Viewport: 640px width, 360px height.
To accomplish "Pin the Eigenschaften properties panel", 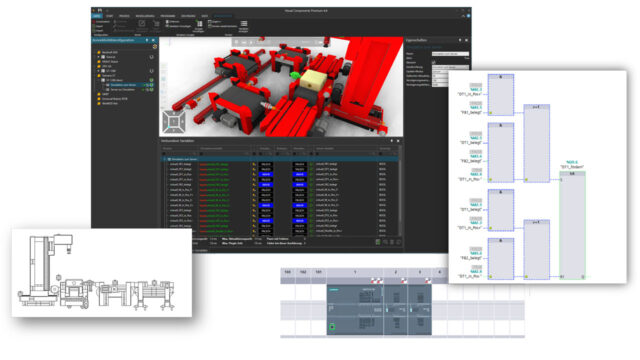I will 460,40.
